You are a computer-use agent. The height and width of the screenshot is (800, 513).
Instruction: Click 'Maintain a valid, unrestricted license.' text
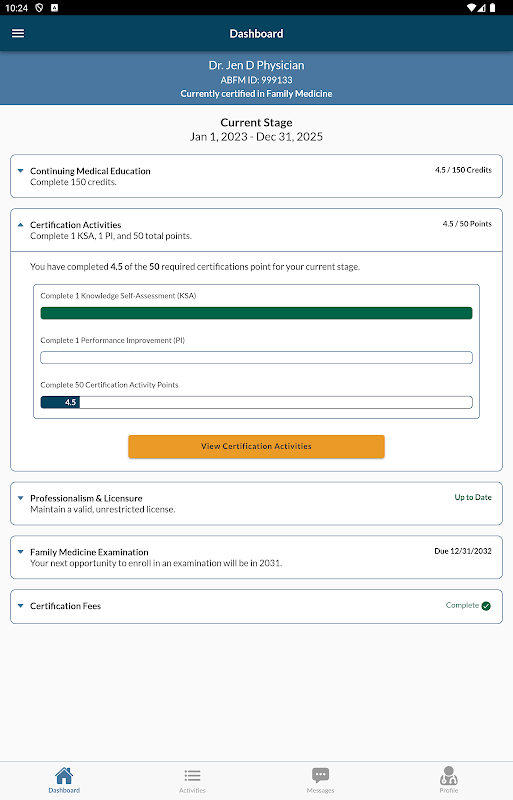(103, 510)
